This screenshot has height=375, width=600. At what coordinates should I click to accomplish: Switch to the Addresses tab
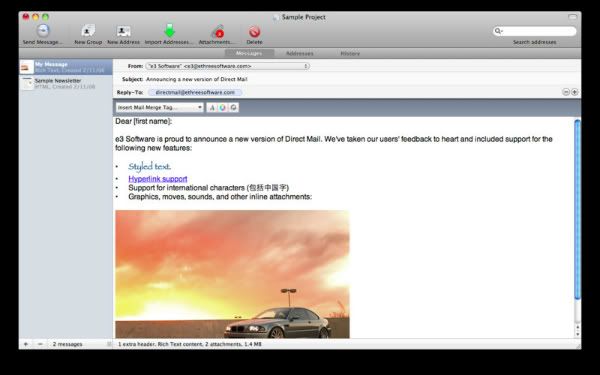pos(300,54)
